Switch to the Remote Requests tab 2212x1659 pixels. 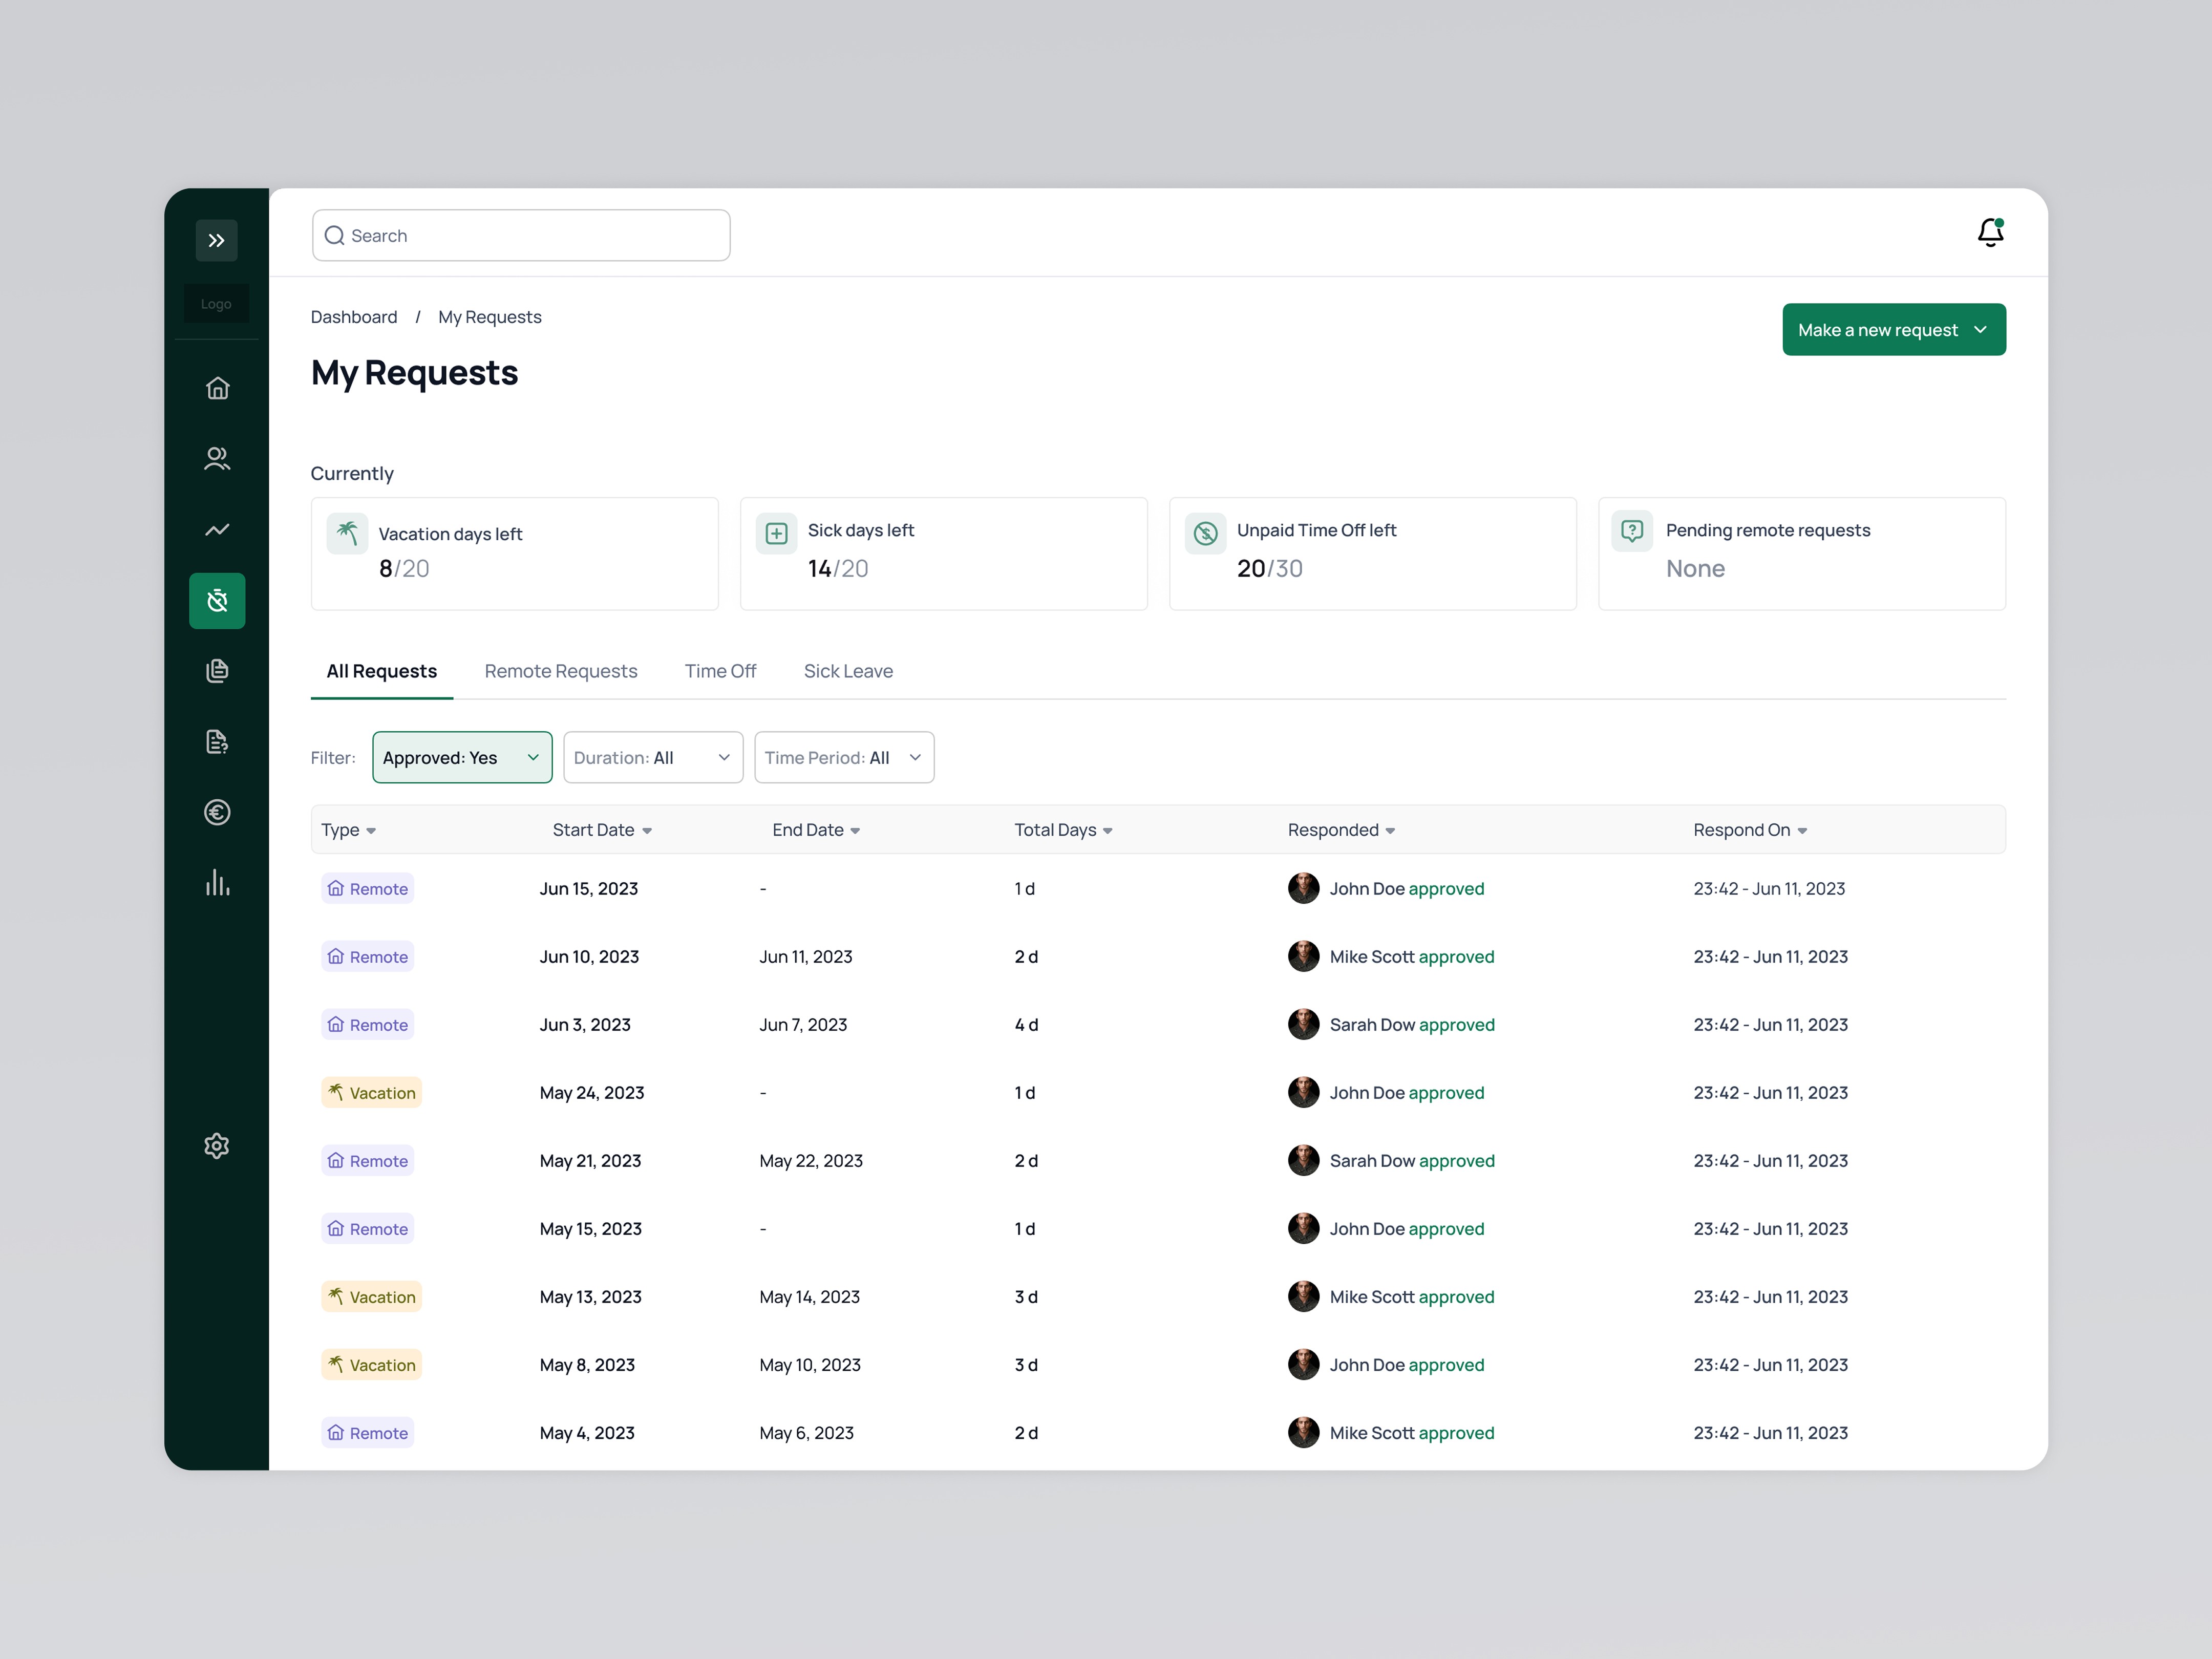click(560, 671)
